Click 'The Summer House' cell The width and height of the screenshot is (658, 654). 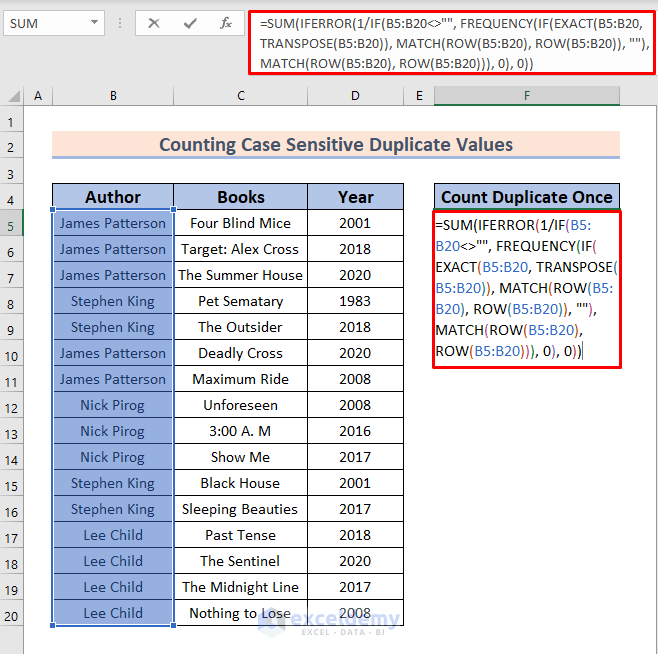(240, 275)
